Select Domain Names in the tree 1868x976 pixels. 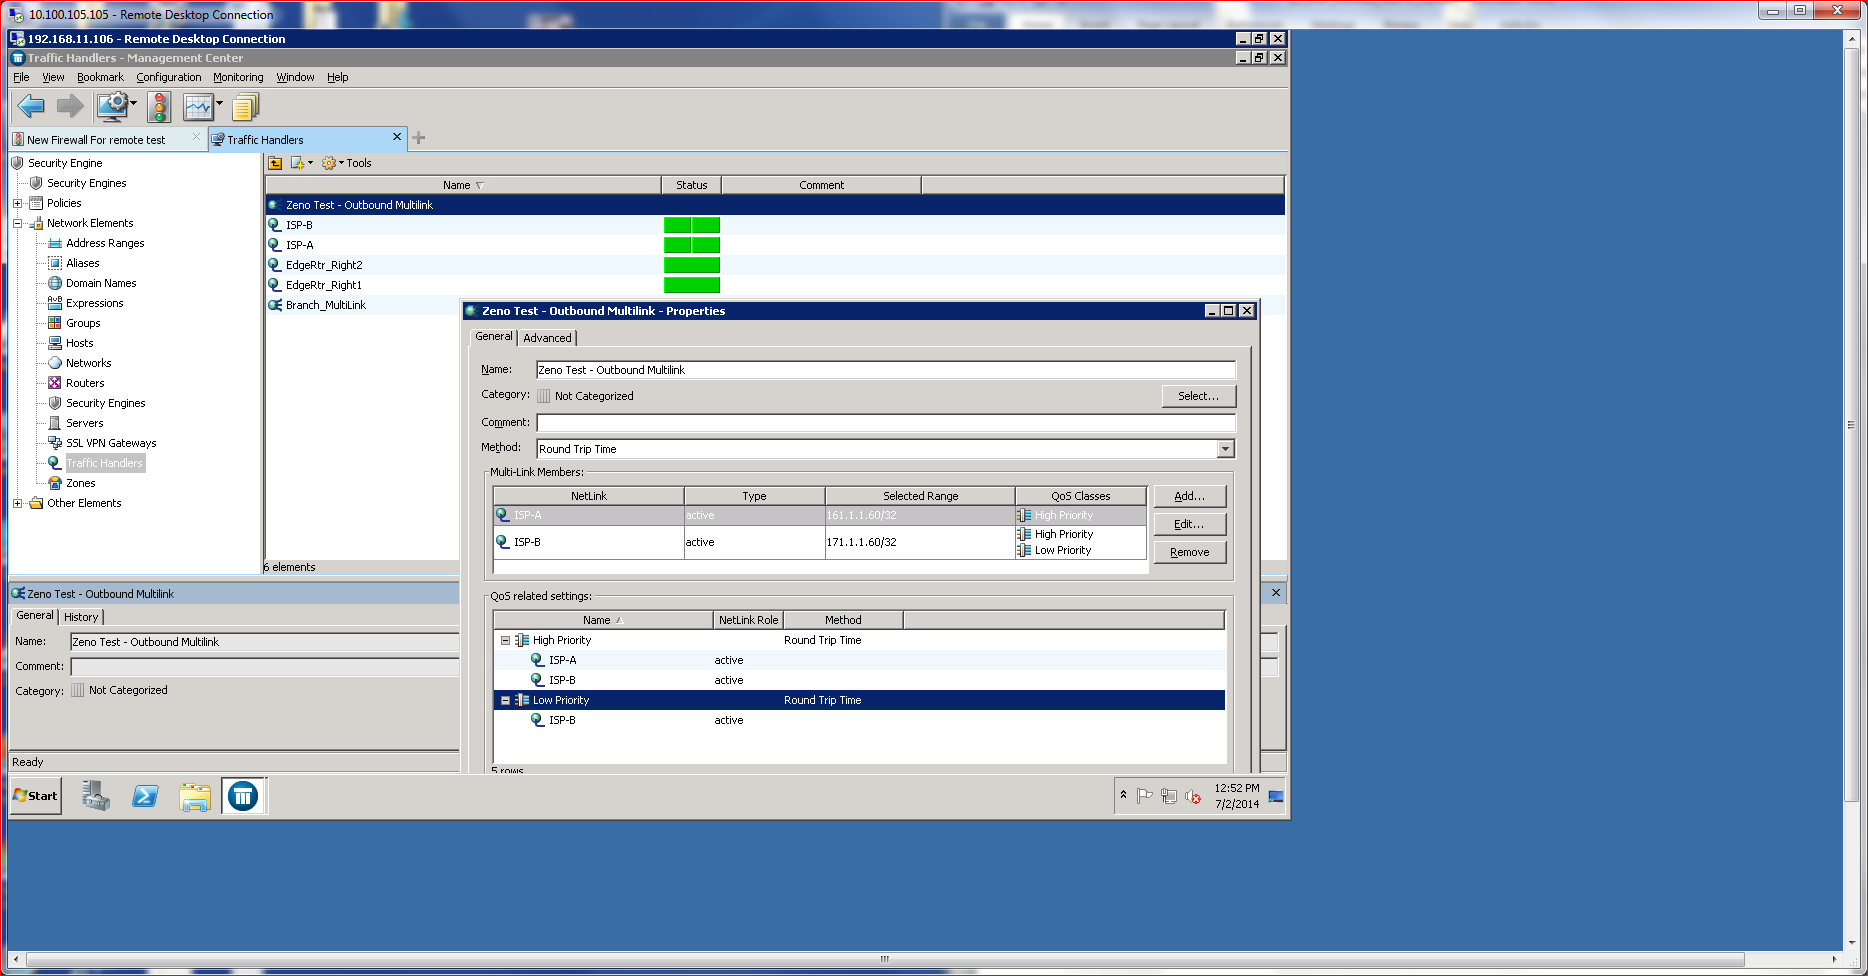(101, 283)
